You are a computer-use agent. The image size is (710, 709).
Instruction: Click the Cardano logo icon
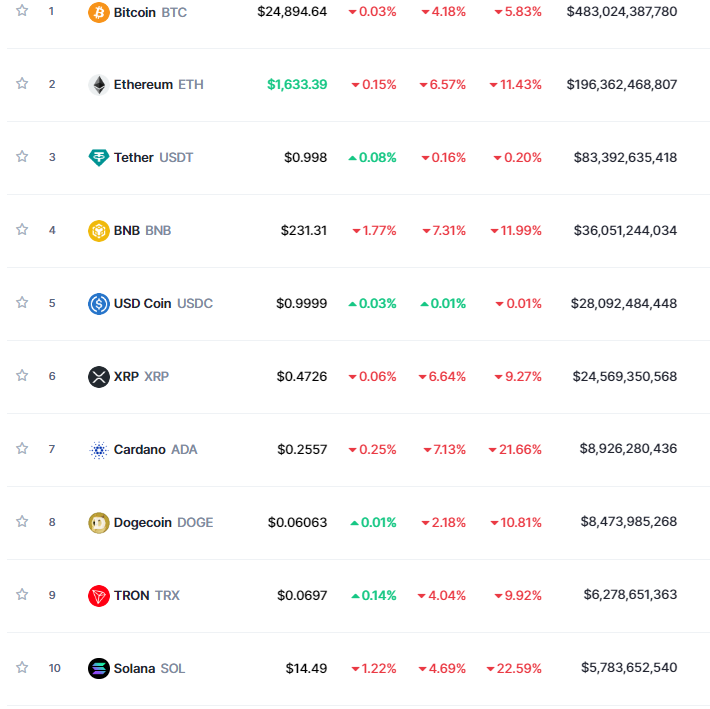pos(98,450)
